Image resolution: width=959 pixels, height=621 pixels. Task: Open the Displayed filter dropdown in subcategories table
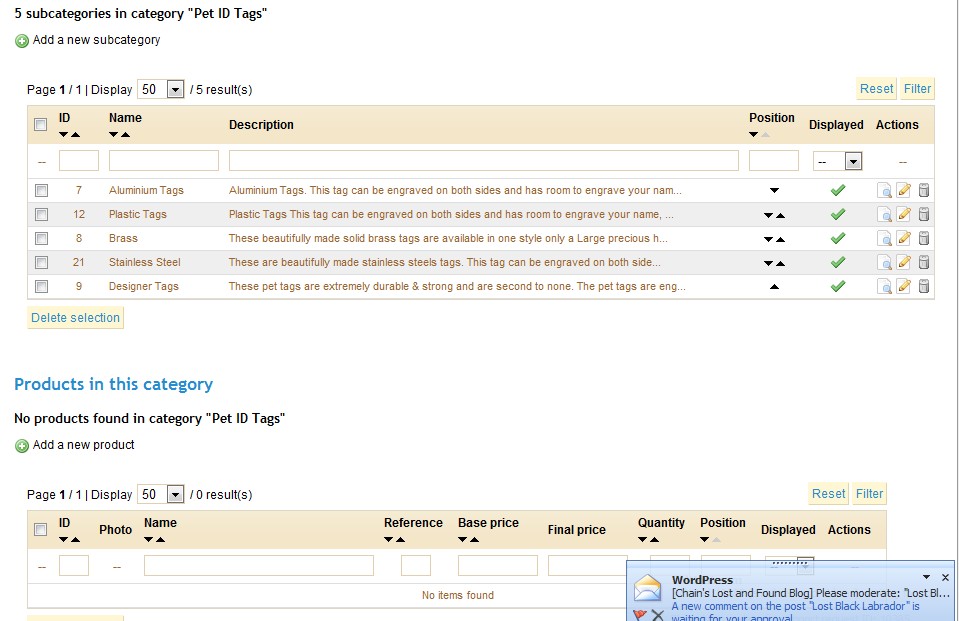[x=853, y=162]
